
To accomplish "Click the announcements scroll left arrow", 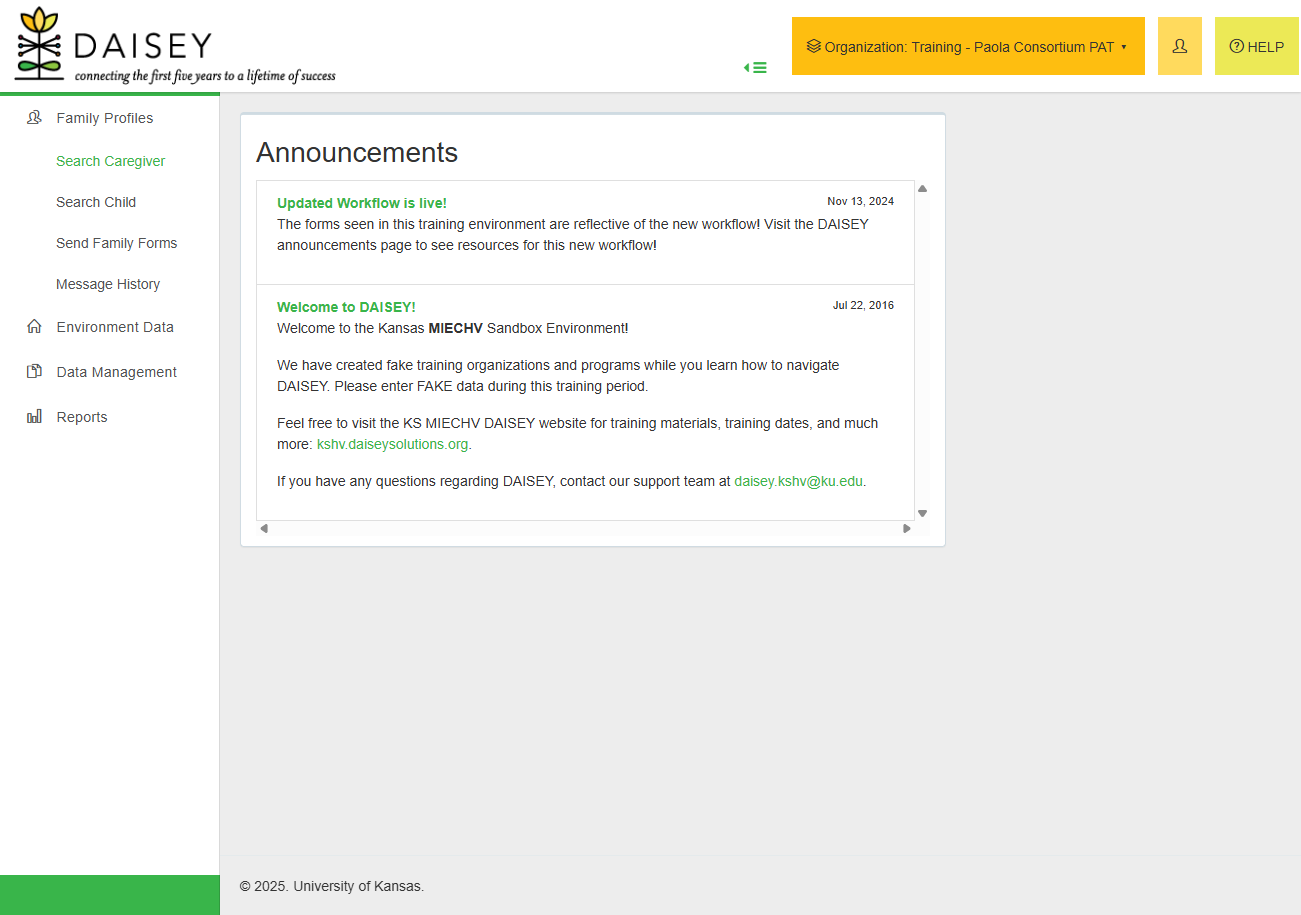I will (x=264, y=529).
